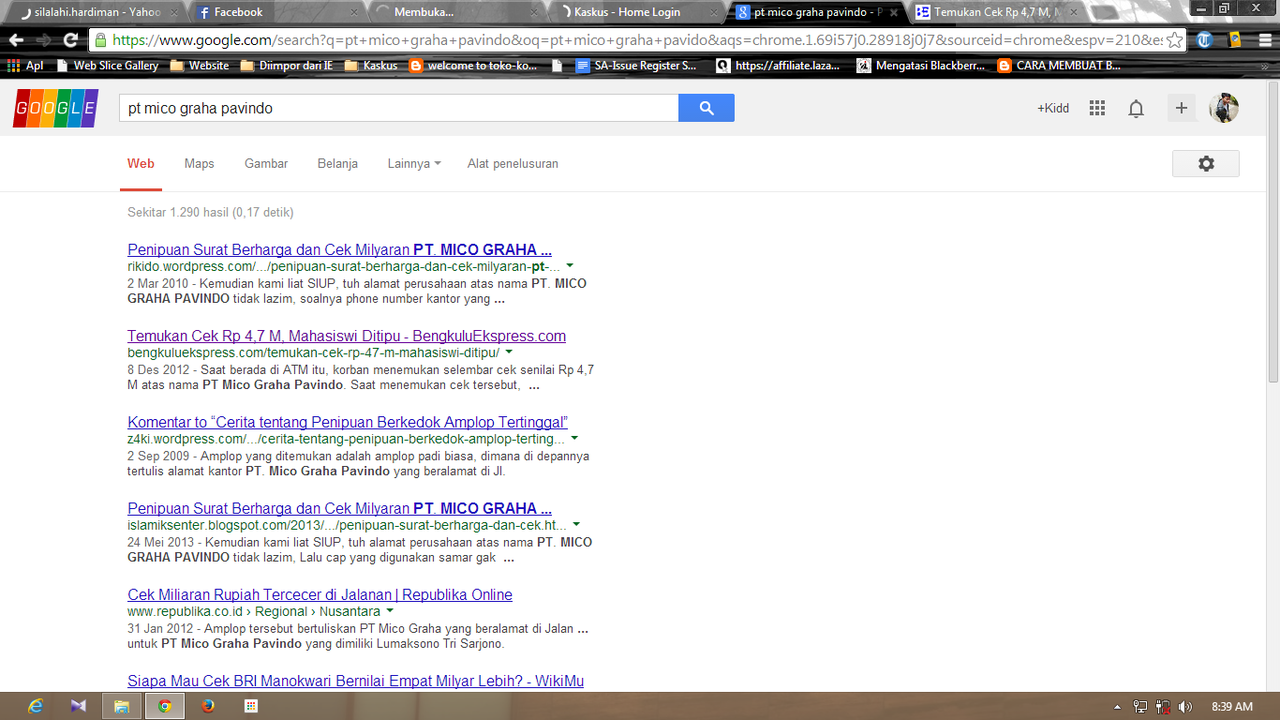Open Alat penelusuran search tools
Viewport: 1280px width, 720px height.
(x=513, y=164)
